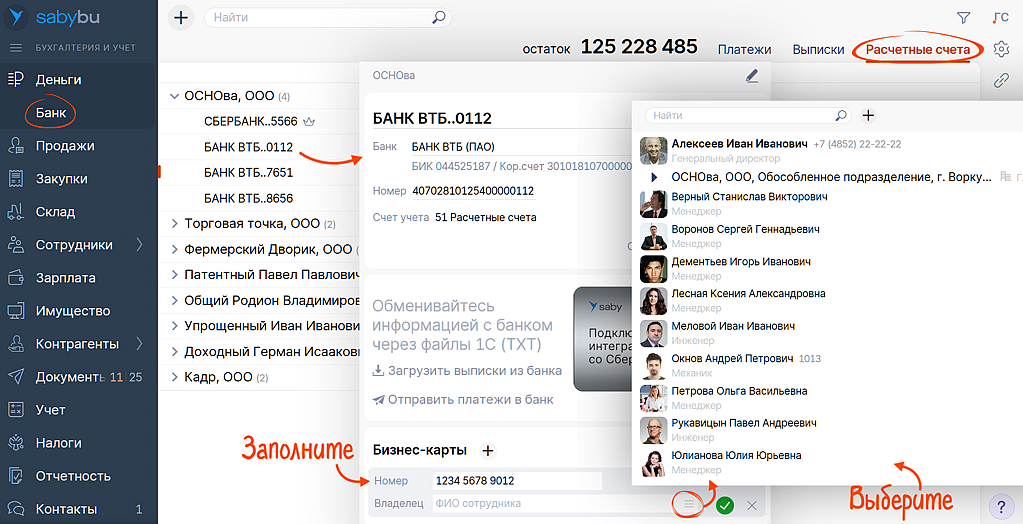This screenshot has height=524, width=1023.
Task: Select employee Лесная Ксения Александровна
Action: tap(748, 294)
